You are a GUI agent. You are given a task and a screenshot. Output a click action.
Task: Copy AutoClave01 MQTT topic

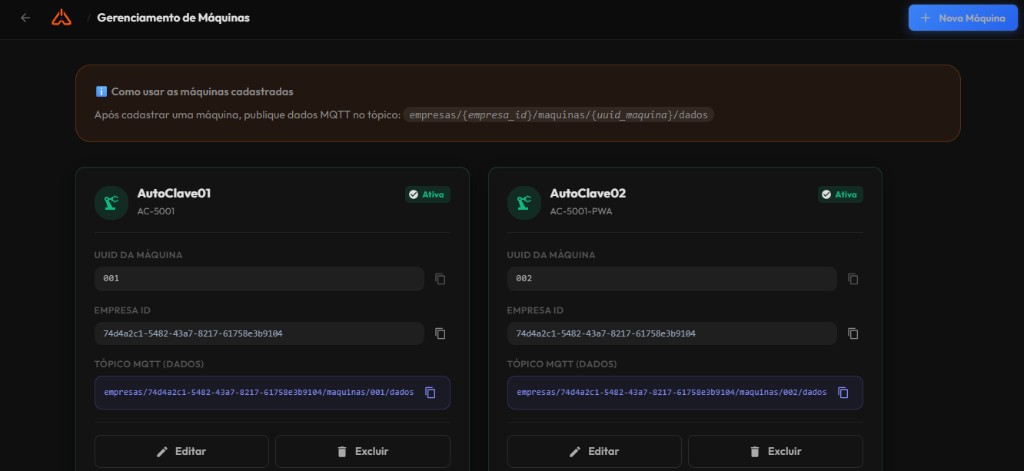tap(430, 393)
